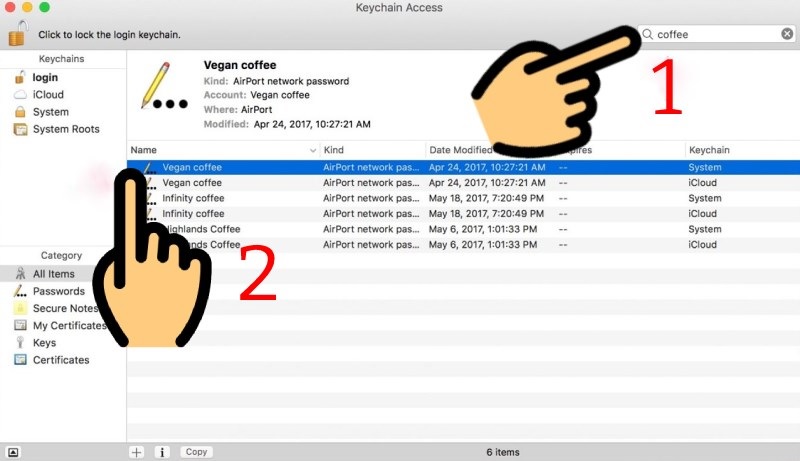Select the Infinity coffee System keychain row
Image resolution: width=800 pixels, height=461 pixels.
(x=463, y=198)
